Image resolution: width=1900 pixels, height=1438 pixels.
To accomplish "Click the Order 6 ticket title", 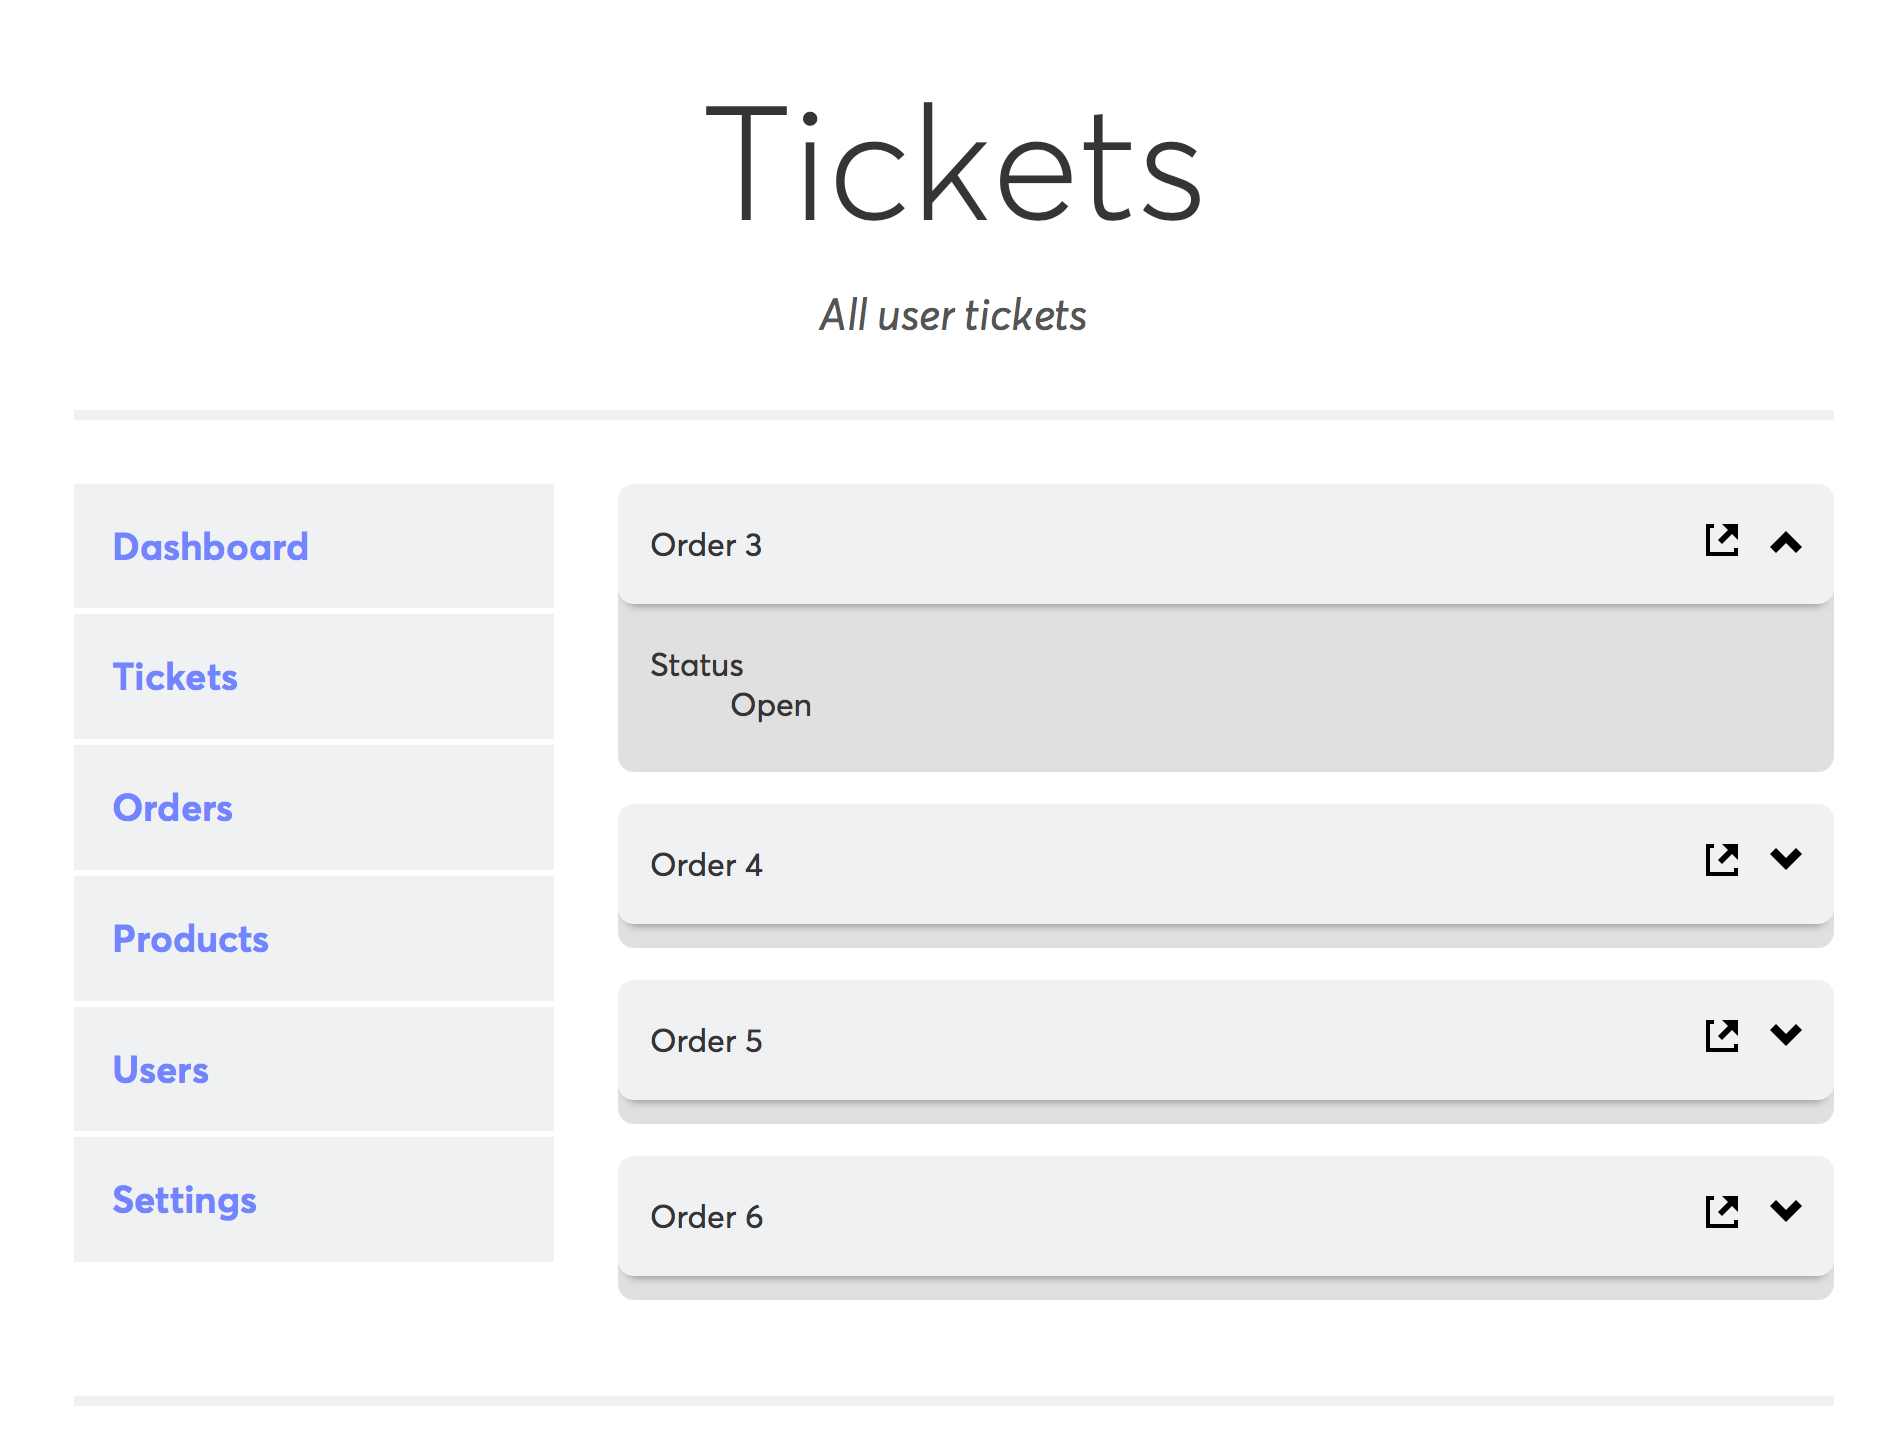I will click(x=706, y=1217).
